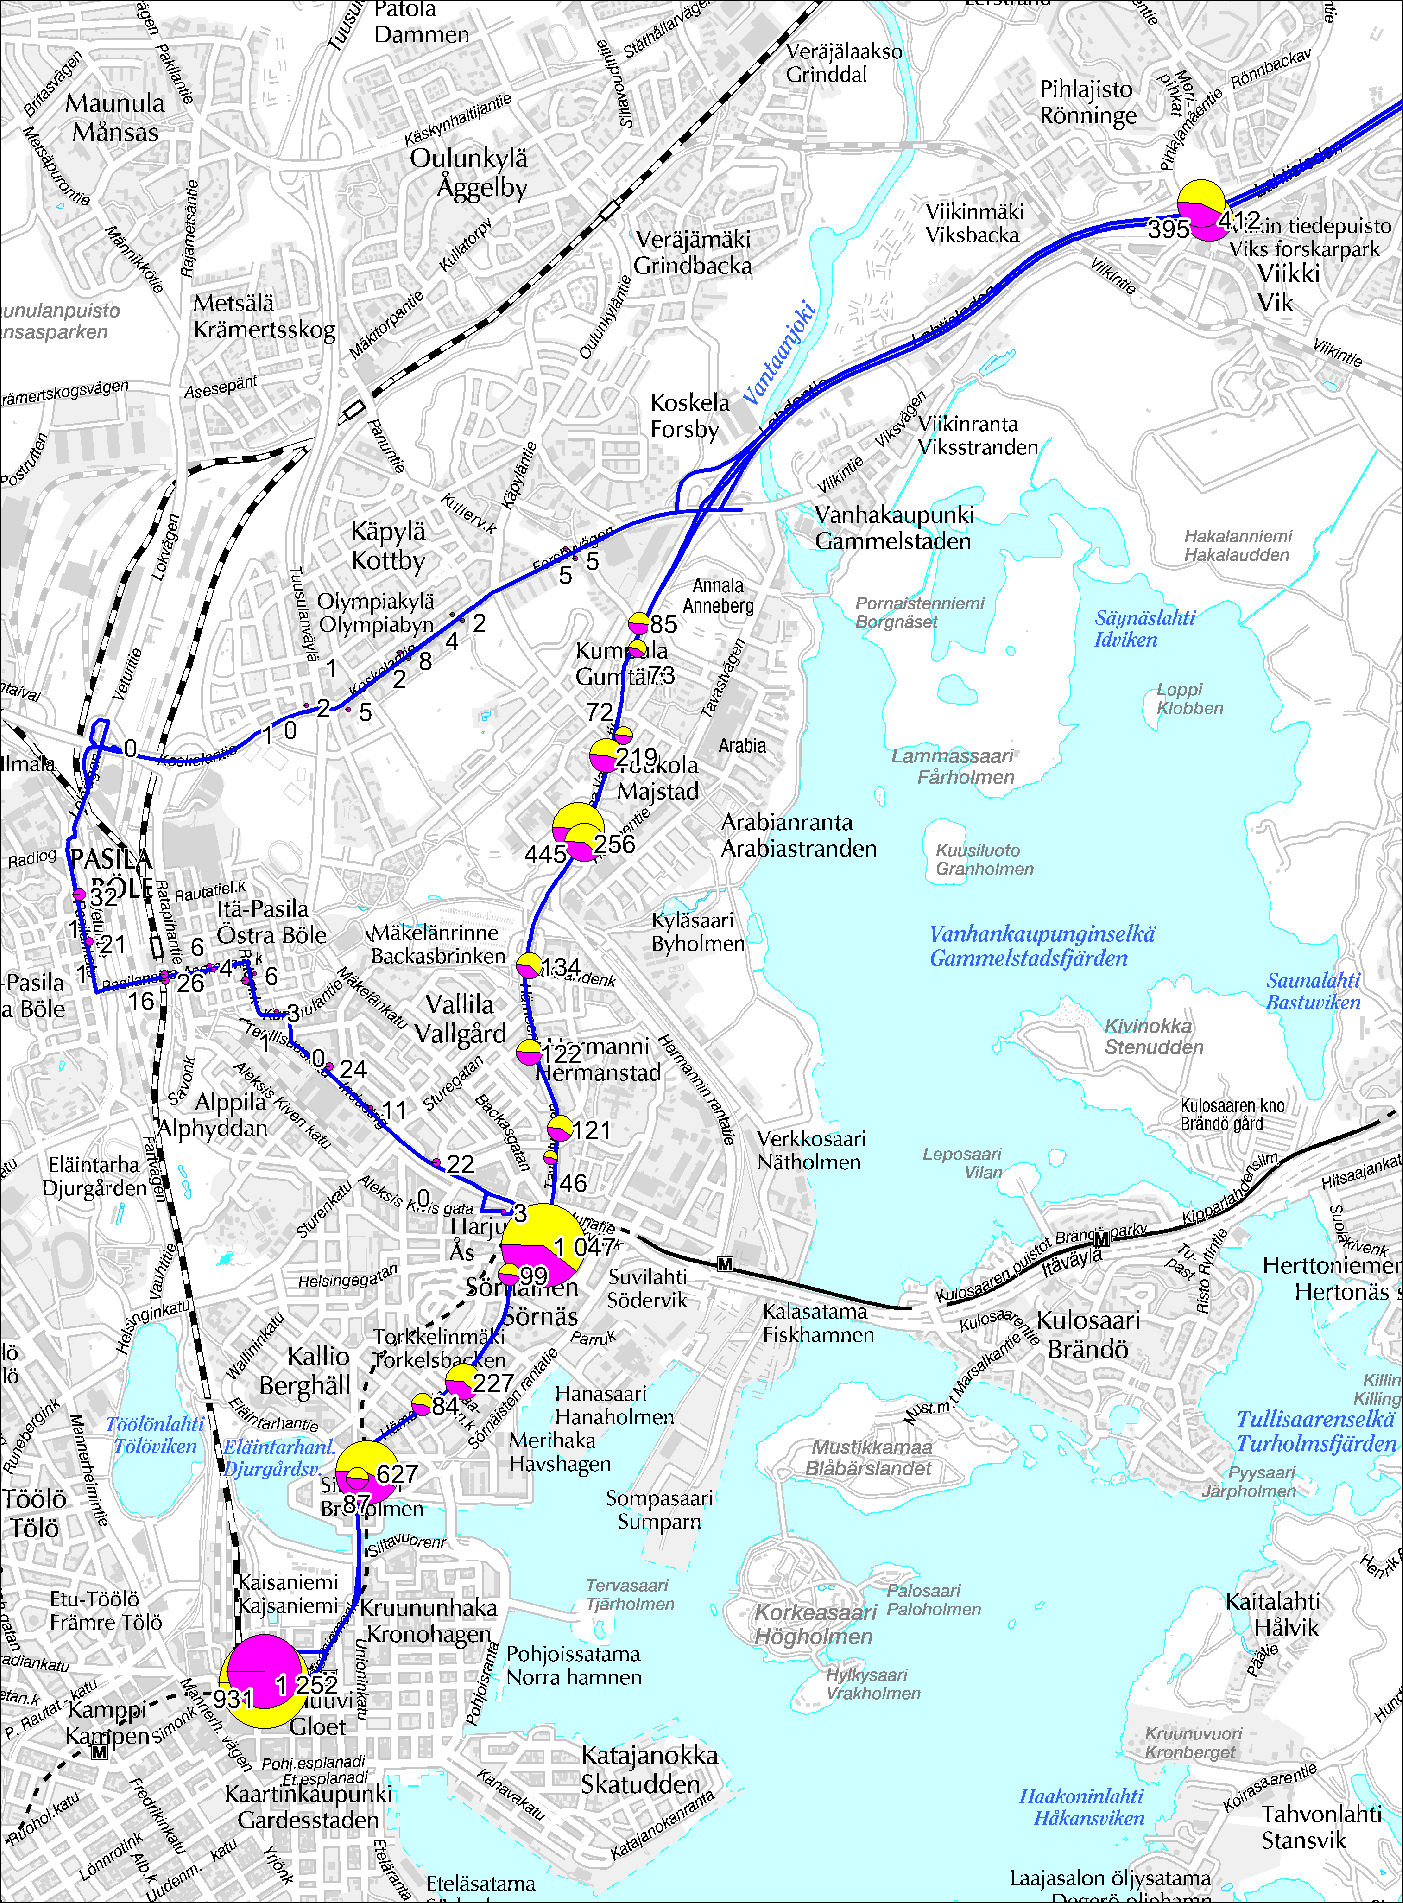1403x1903 pixels.
Task: Click the Kivinokka Stenudden label
Action: click(x=1154, y=1036)
